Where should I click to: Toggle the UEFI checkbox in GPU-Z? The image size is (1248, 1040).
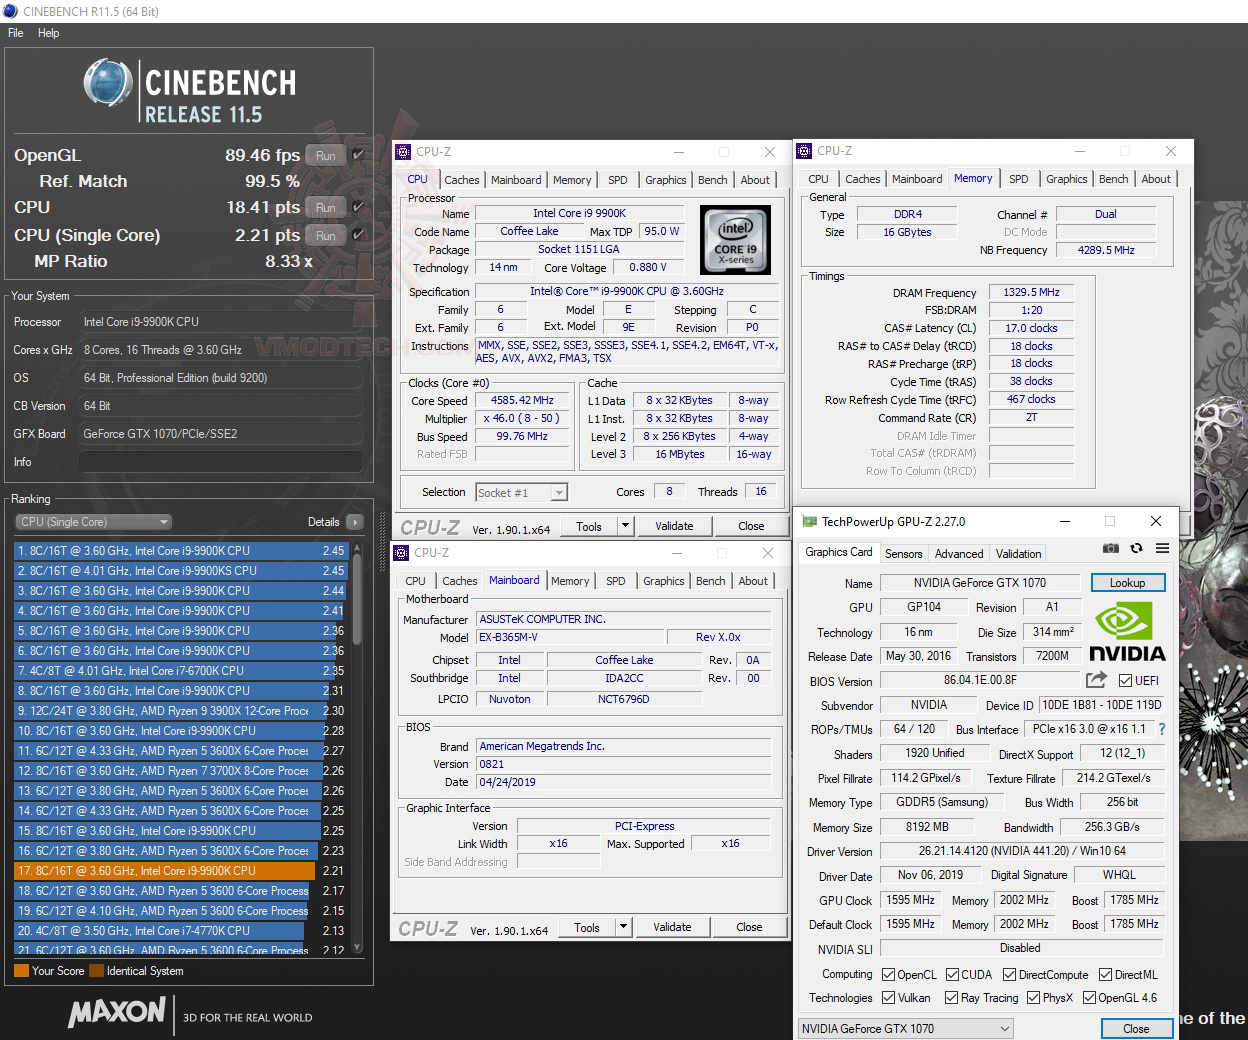tap(1125, 680)
